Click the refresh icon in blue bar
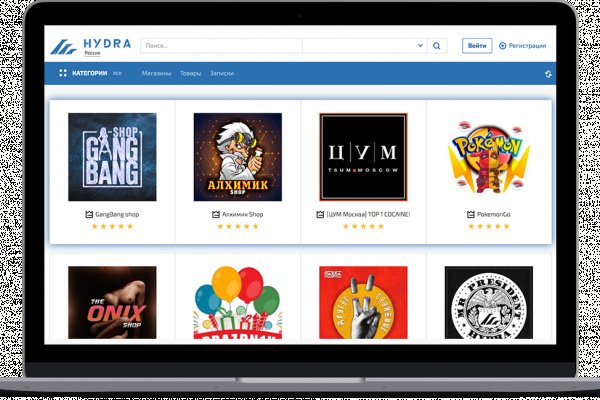600x400 pixels. point(547,73)
